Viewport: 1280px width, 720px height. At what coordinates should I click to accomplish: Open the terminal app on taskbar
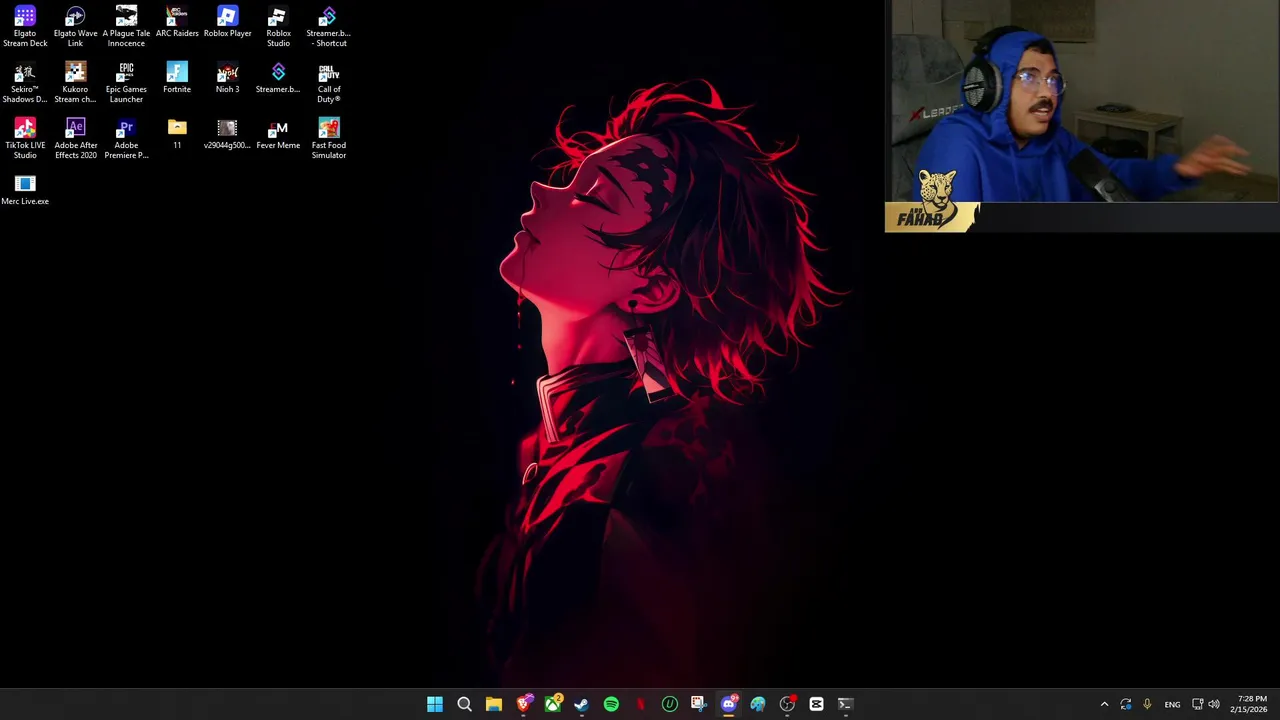coord(845,704)
